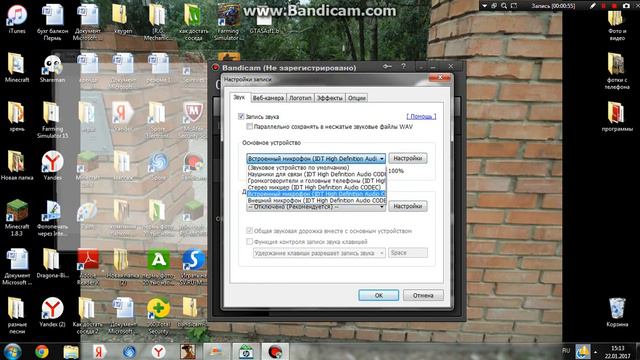Open the red Yandex Я taskbar icon
The height and width of the screenshot is (360, 640).
point(98,351)
